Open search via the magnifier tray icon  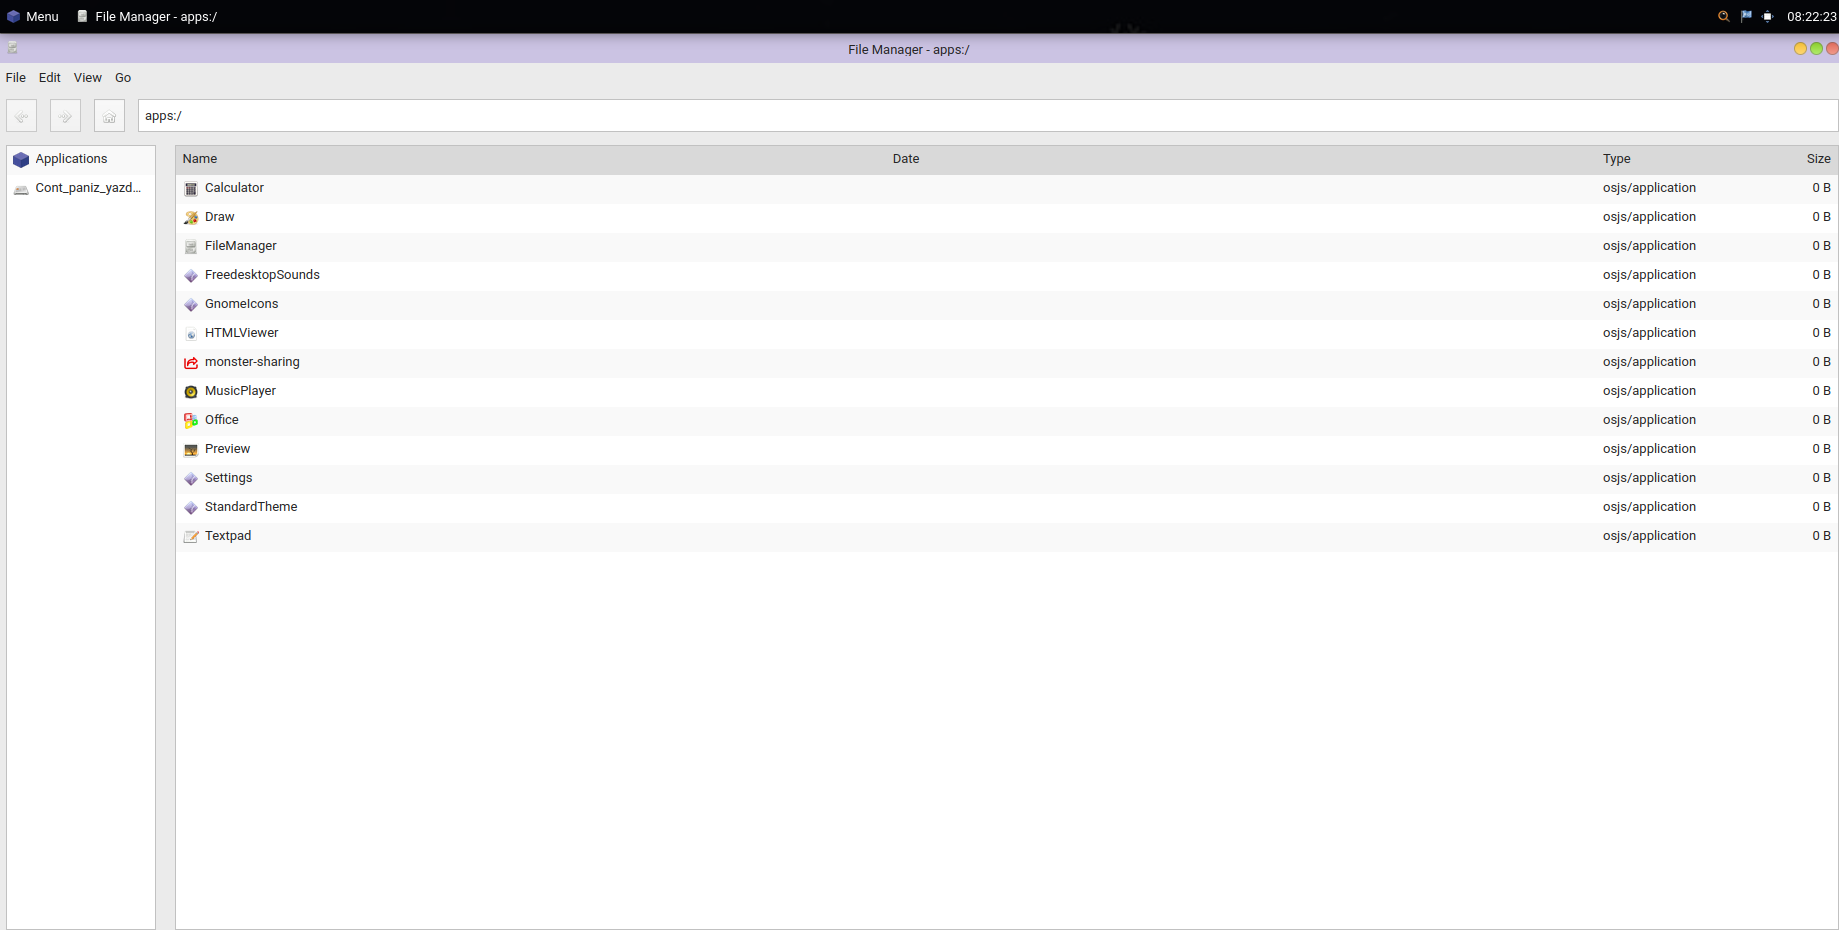point(1724,16)
